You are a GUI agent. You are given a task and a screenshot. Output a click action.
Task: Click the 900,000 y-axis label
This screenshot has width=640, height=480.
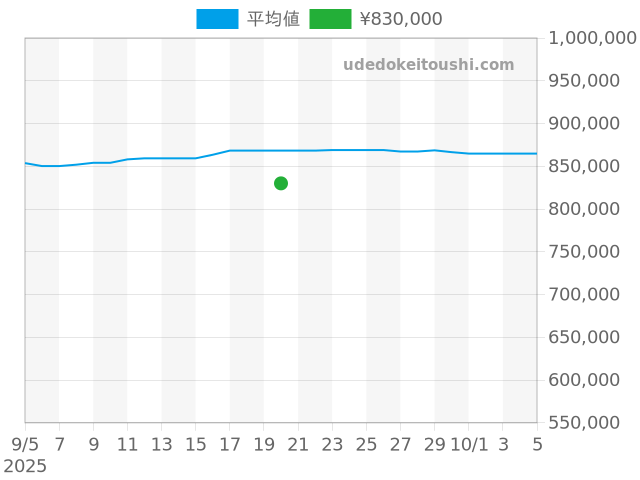593,124
